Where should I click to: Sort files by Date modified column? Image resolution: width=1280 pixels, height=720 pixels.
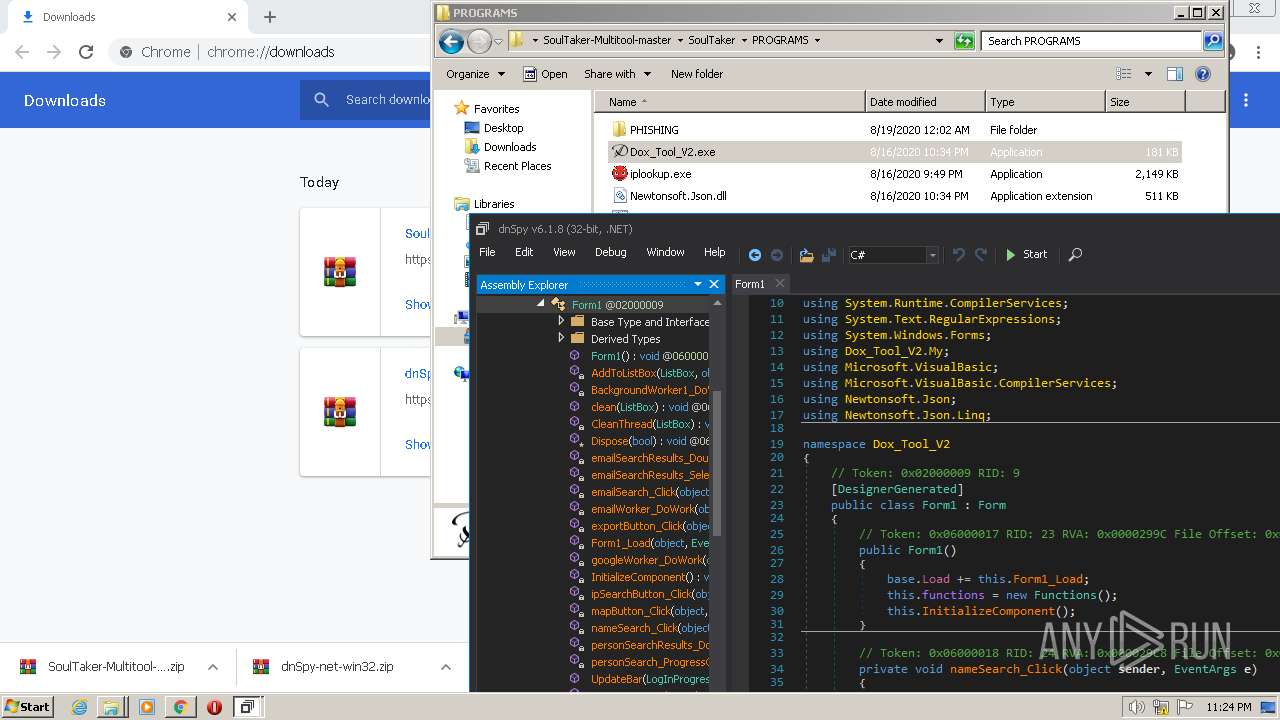pyautogui.click(x=925, y=102)
